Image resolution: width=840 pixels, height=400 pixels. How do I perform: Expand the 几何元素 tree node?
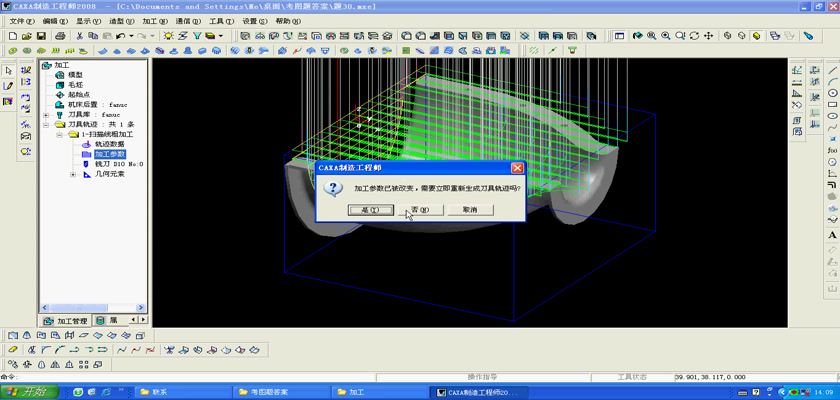coord(73,175)
